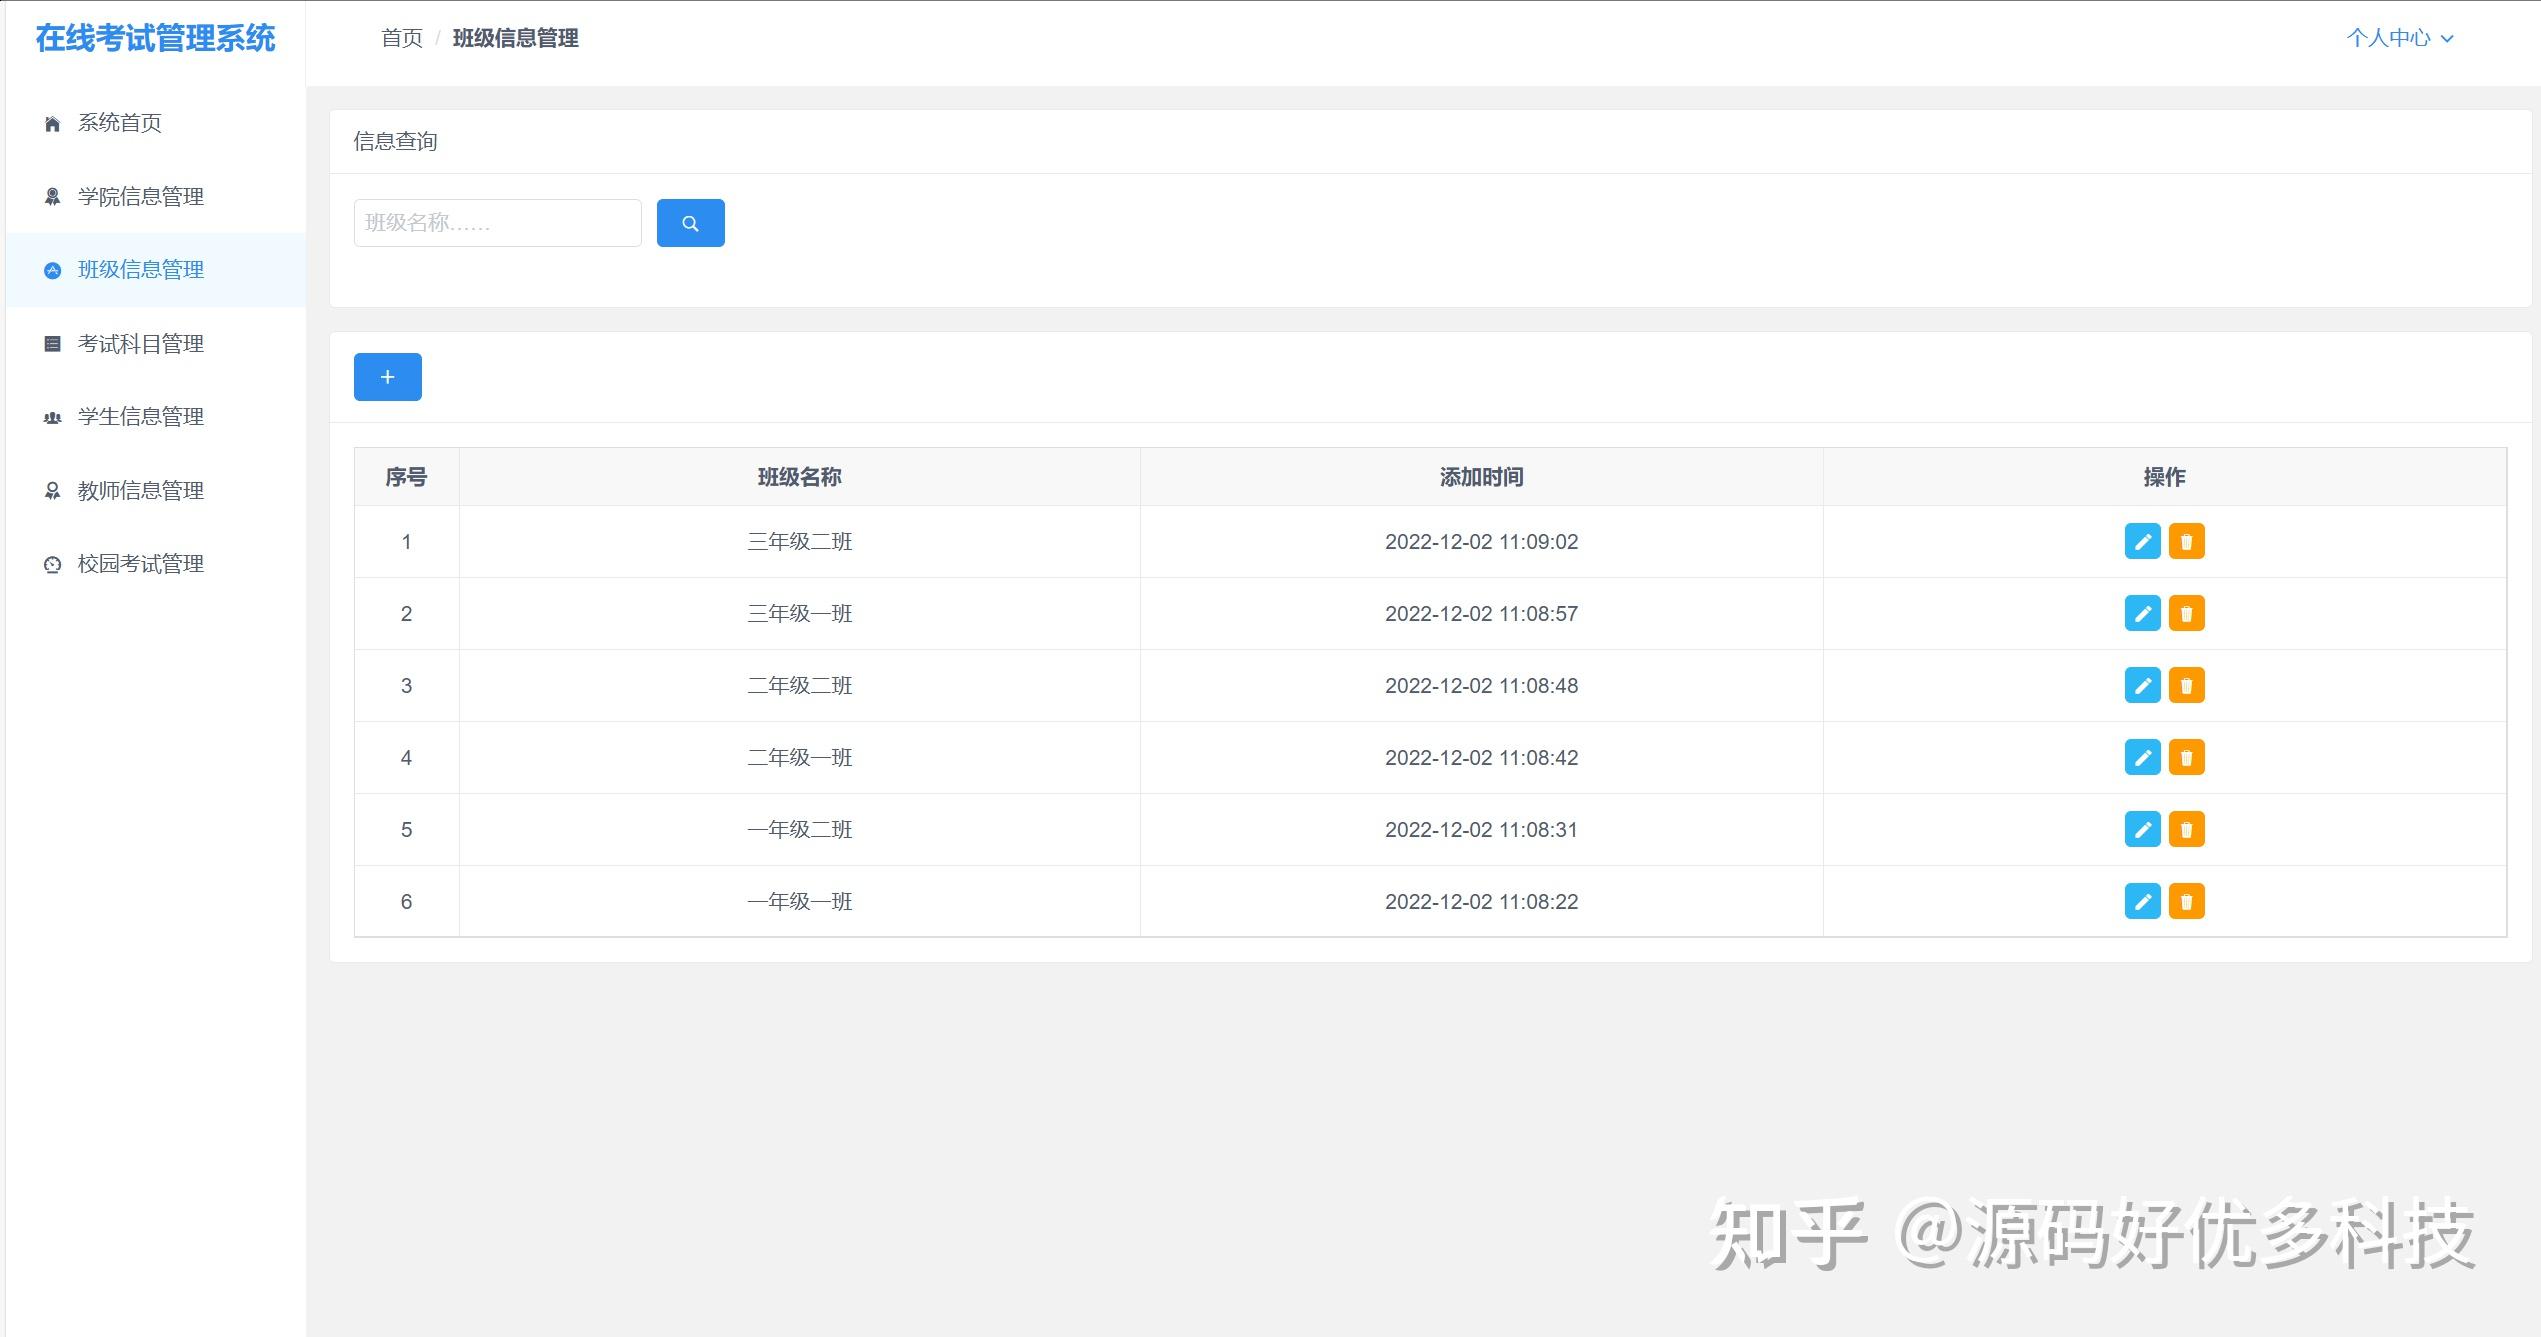Click the blue search magnifier button

point(690,223)
